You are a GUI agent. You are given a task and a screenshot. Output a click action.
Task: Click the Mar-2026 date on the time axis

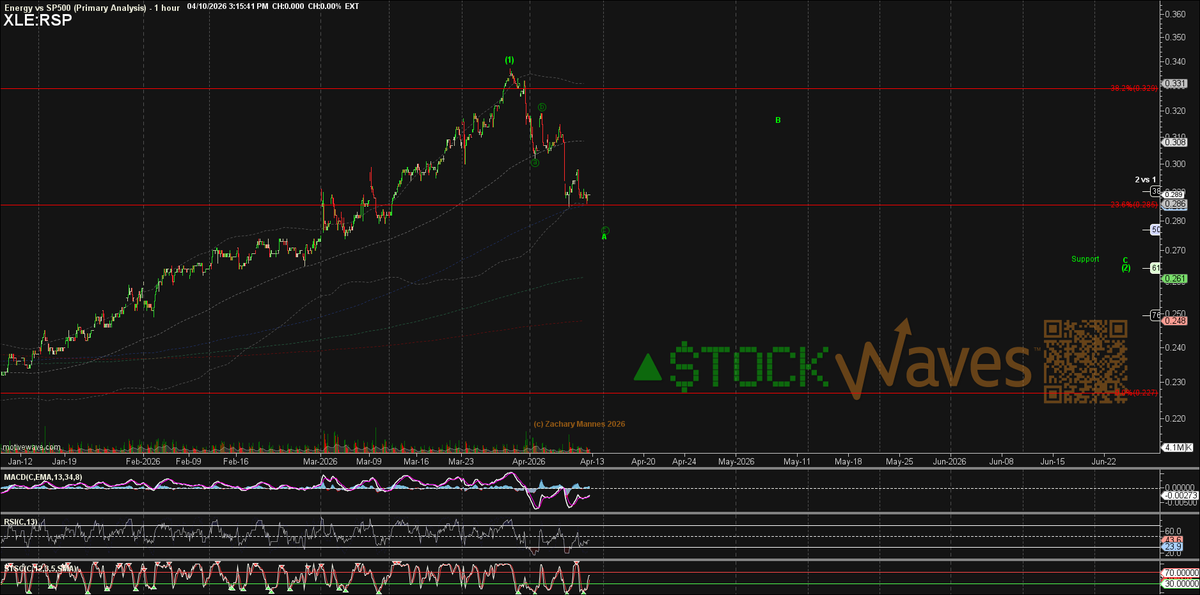pos(322,462)
